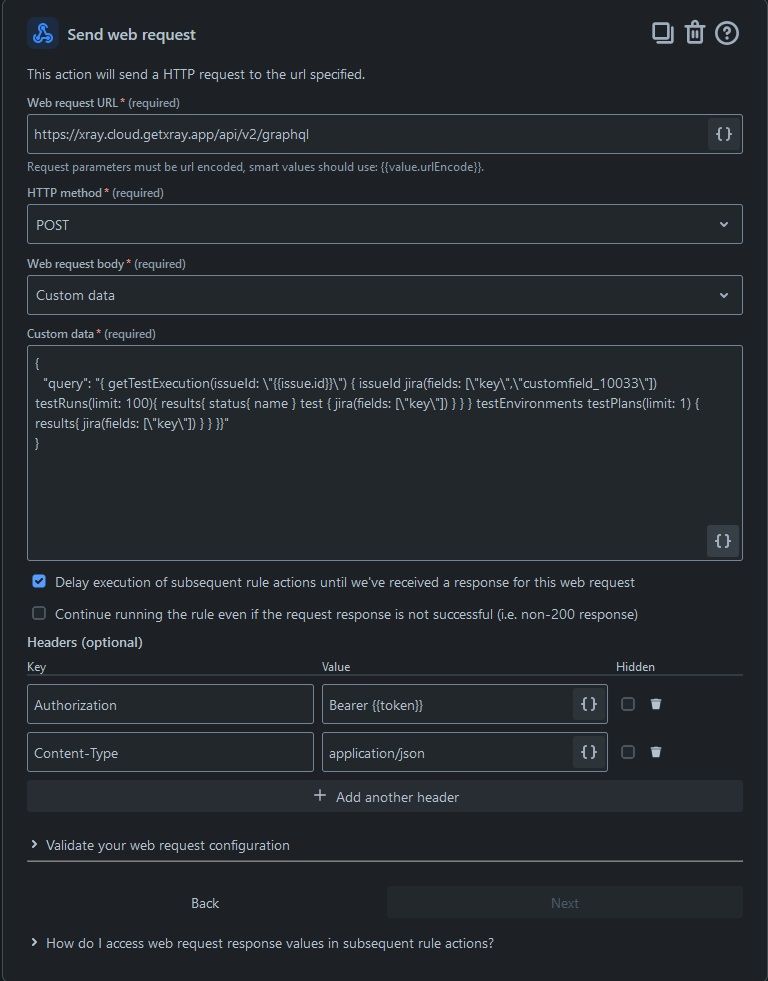
Task: Insert smart value in Custom data box
Action: click(x=723, y=541)
